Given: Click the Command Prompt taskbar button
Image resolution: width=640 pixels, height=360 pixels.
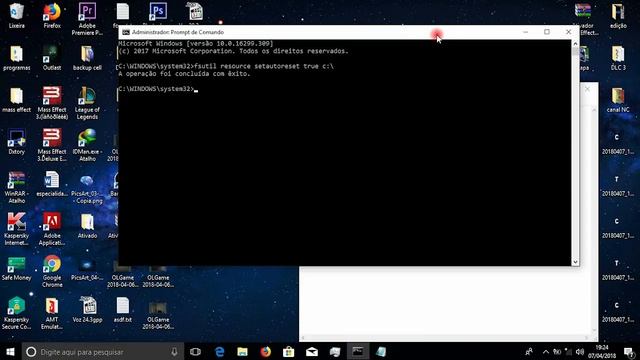Looking at the screenshot, I should 358,351.
